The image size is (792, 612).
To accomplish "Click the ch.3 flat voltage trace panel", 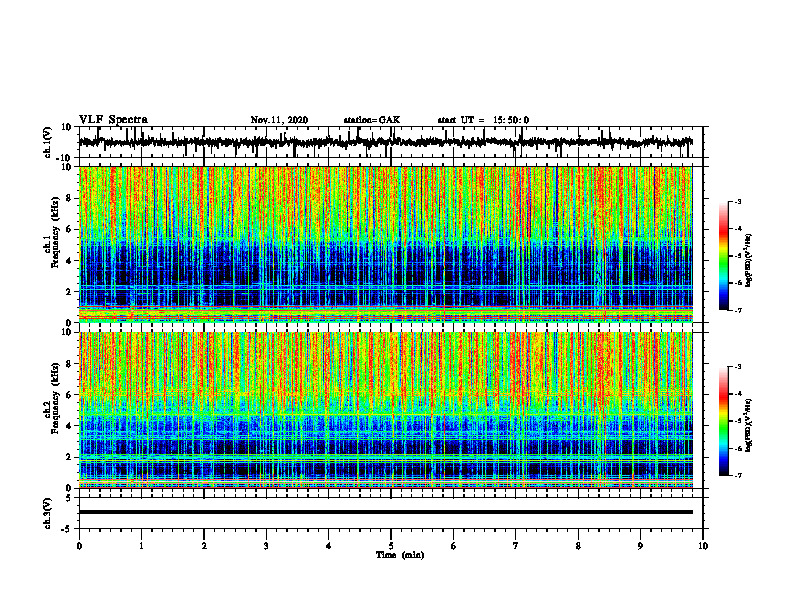I will (391, 513).
